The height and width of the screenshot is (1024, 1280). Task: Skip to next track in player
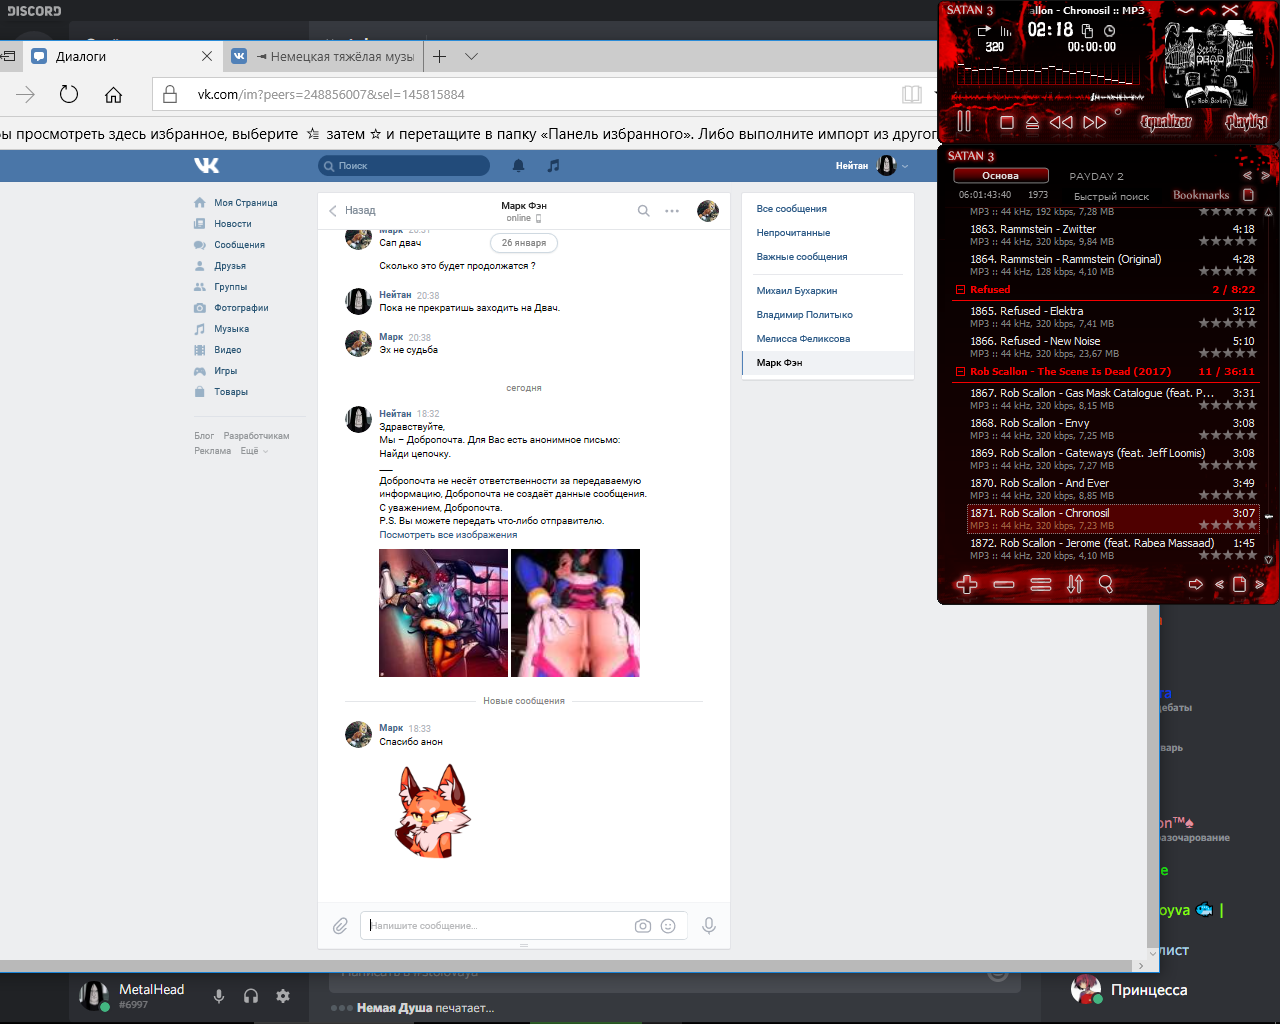point(1095,122)
